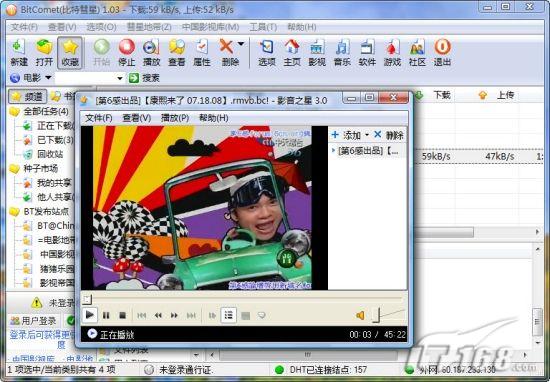Click the 停止 stop task toolbar icon
The image size is (550, 382).
(127, 53)
